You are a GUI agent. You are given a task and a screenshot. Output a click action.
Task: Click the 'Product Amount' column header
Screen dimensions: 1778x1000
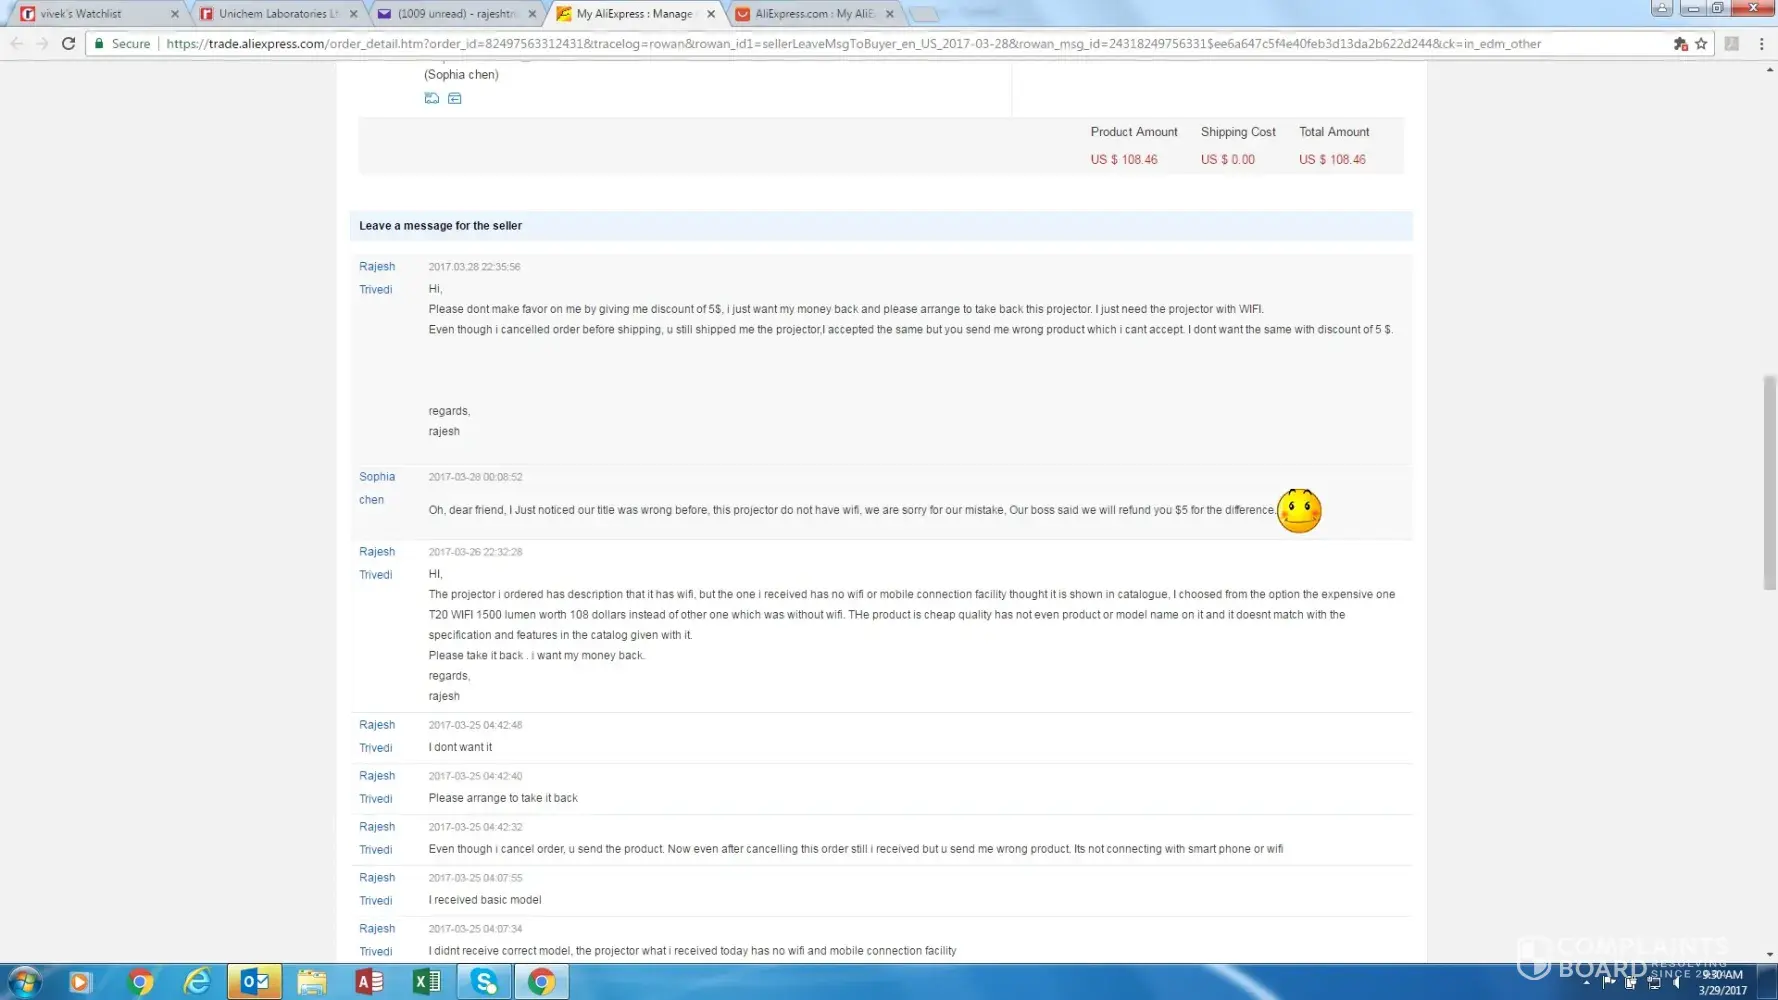click(1134, 132)
